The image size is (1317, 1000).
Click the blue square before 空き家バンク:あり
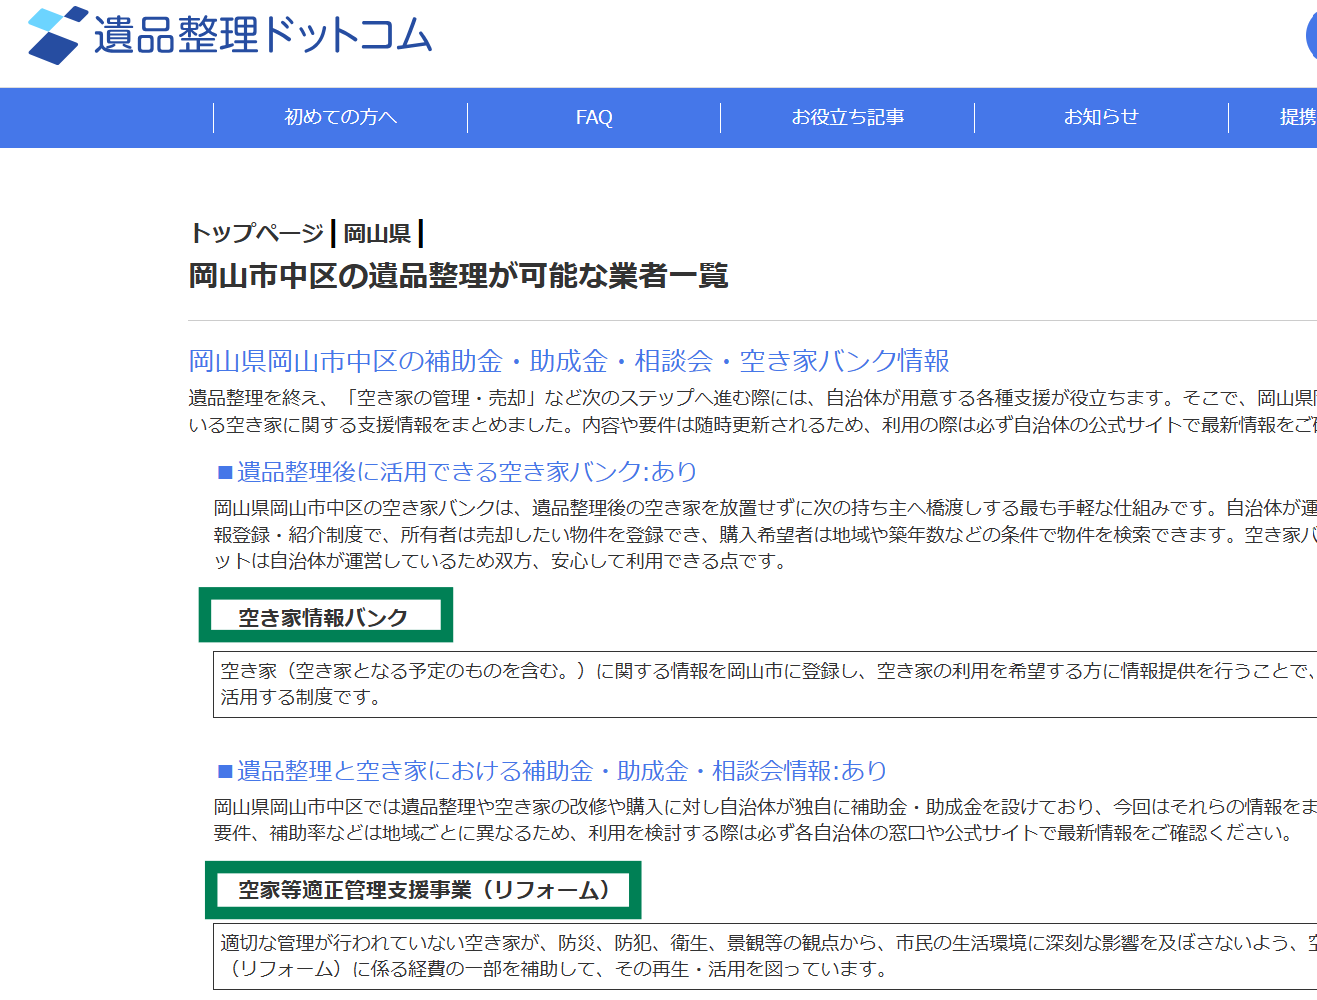(225, 472)
